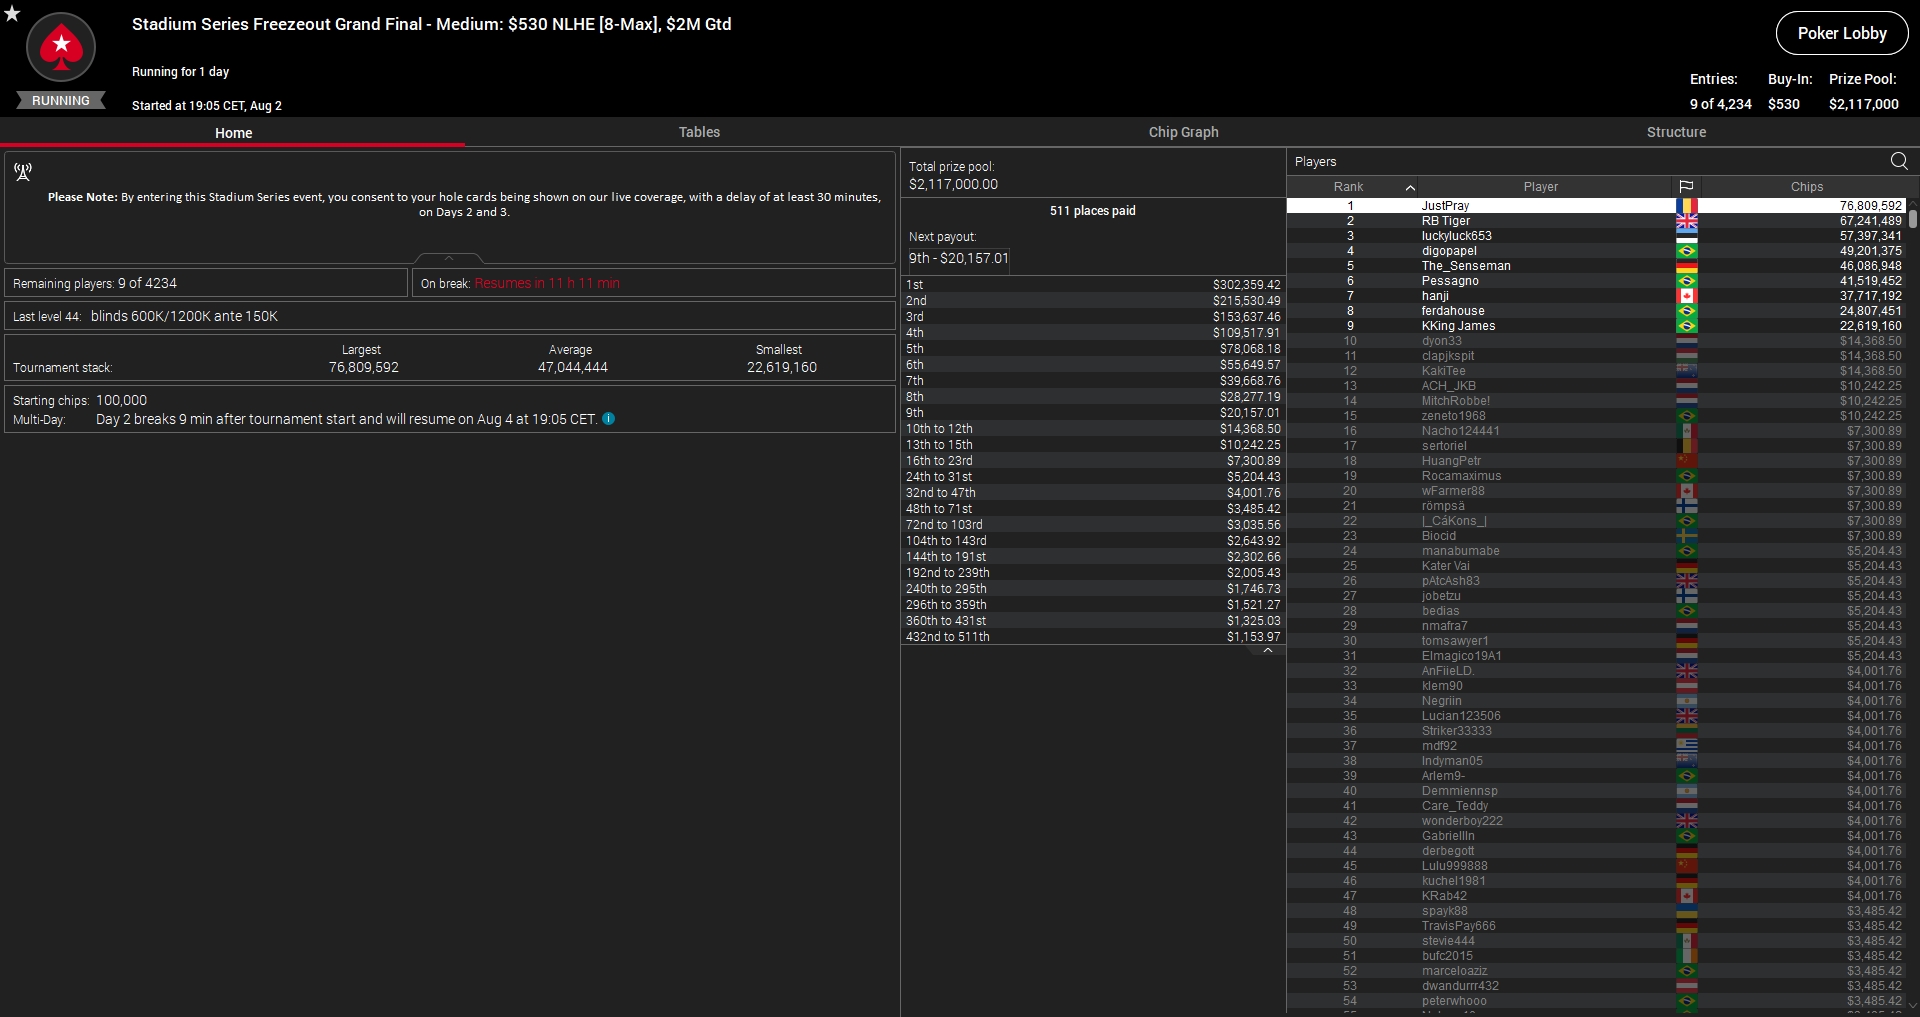Click blinds 600K/1200K ante 150K
The image size is (1920, 1017).
pos(184,316)
